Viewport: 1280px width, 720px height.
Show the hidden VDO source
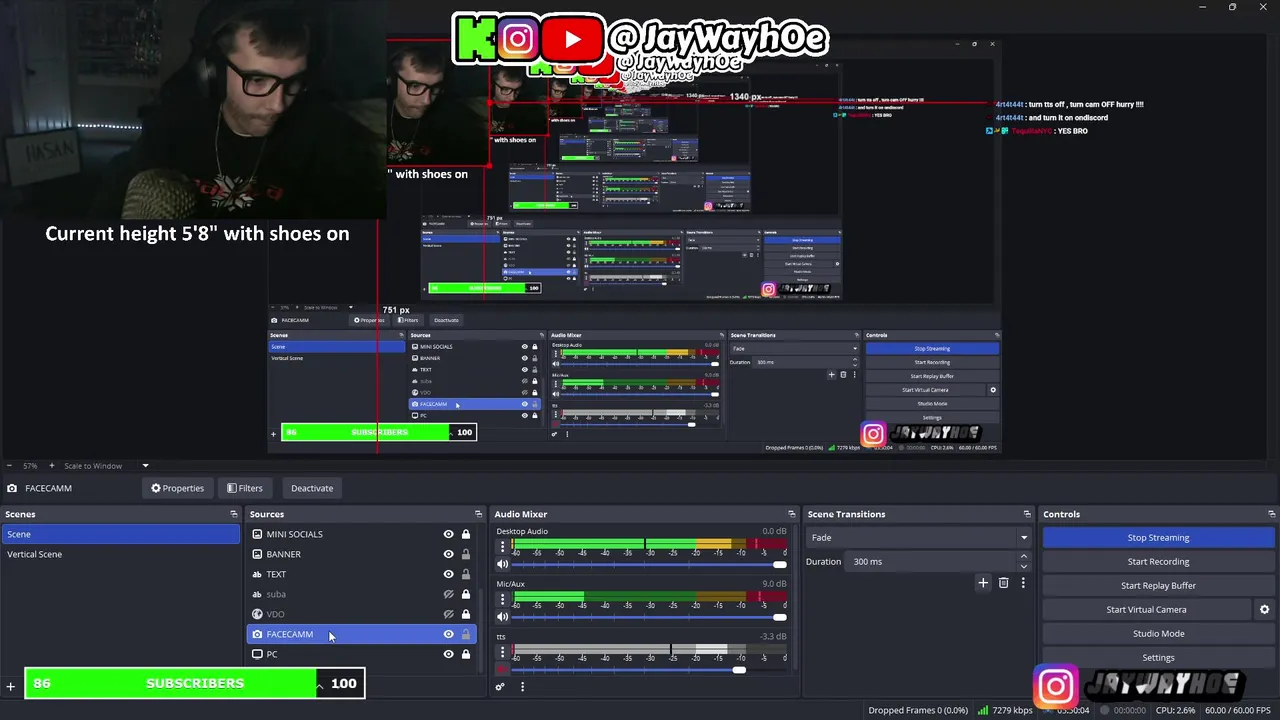[x=448, y=614]
